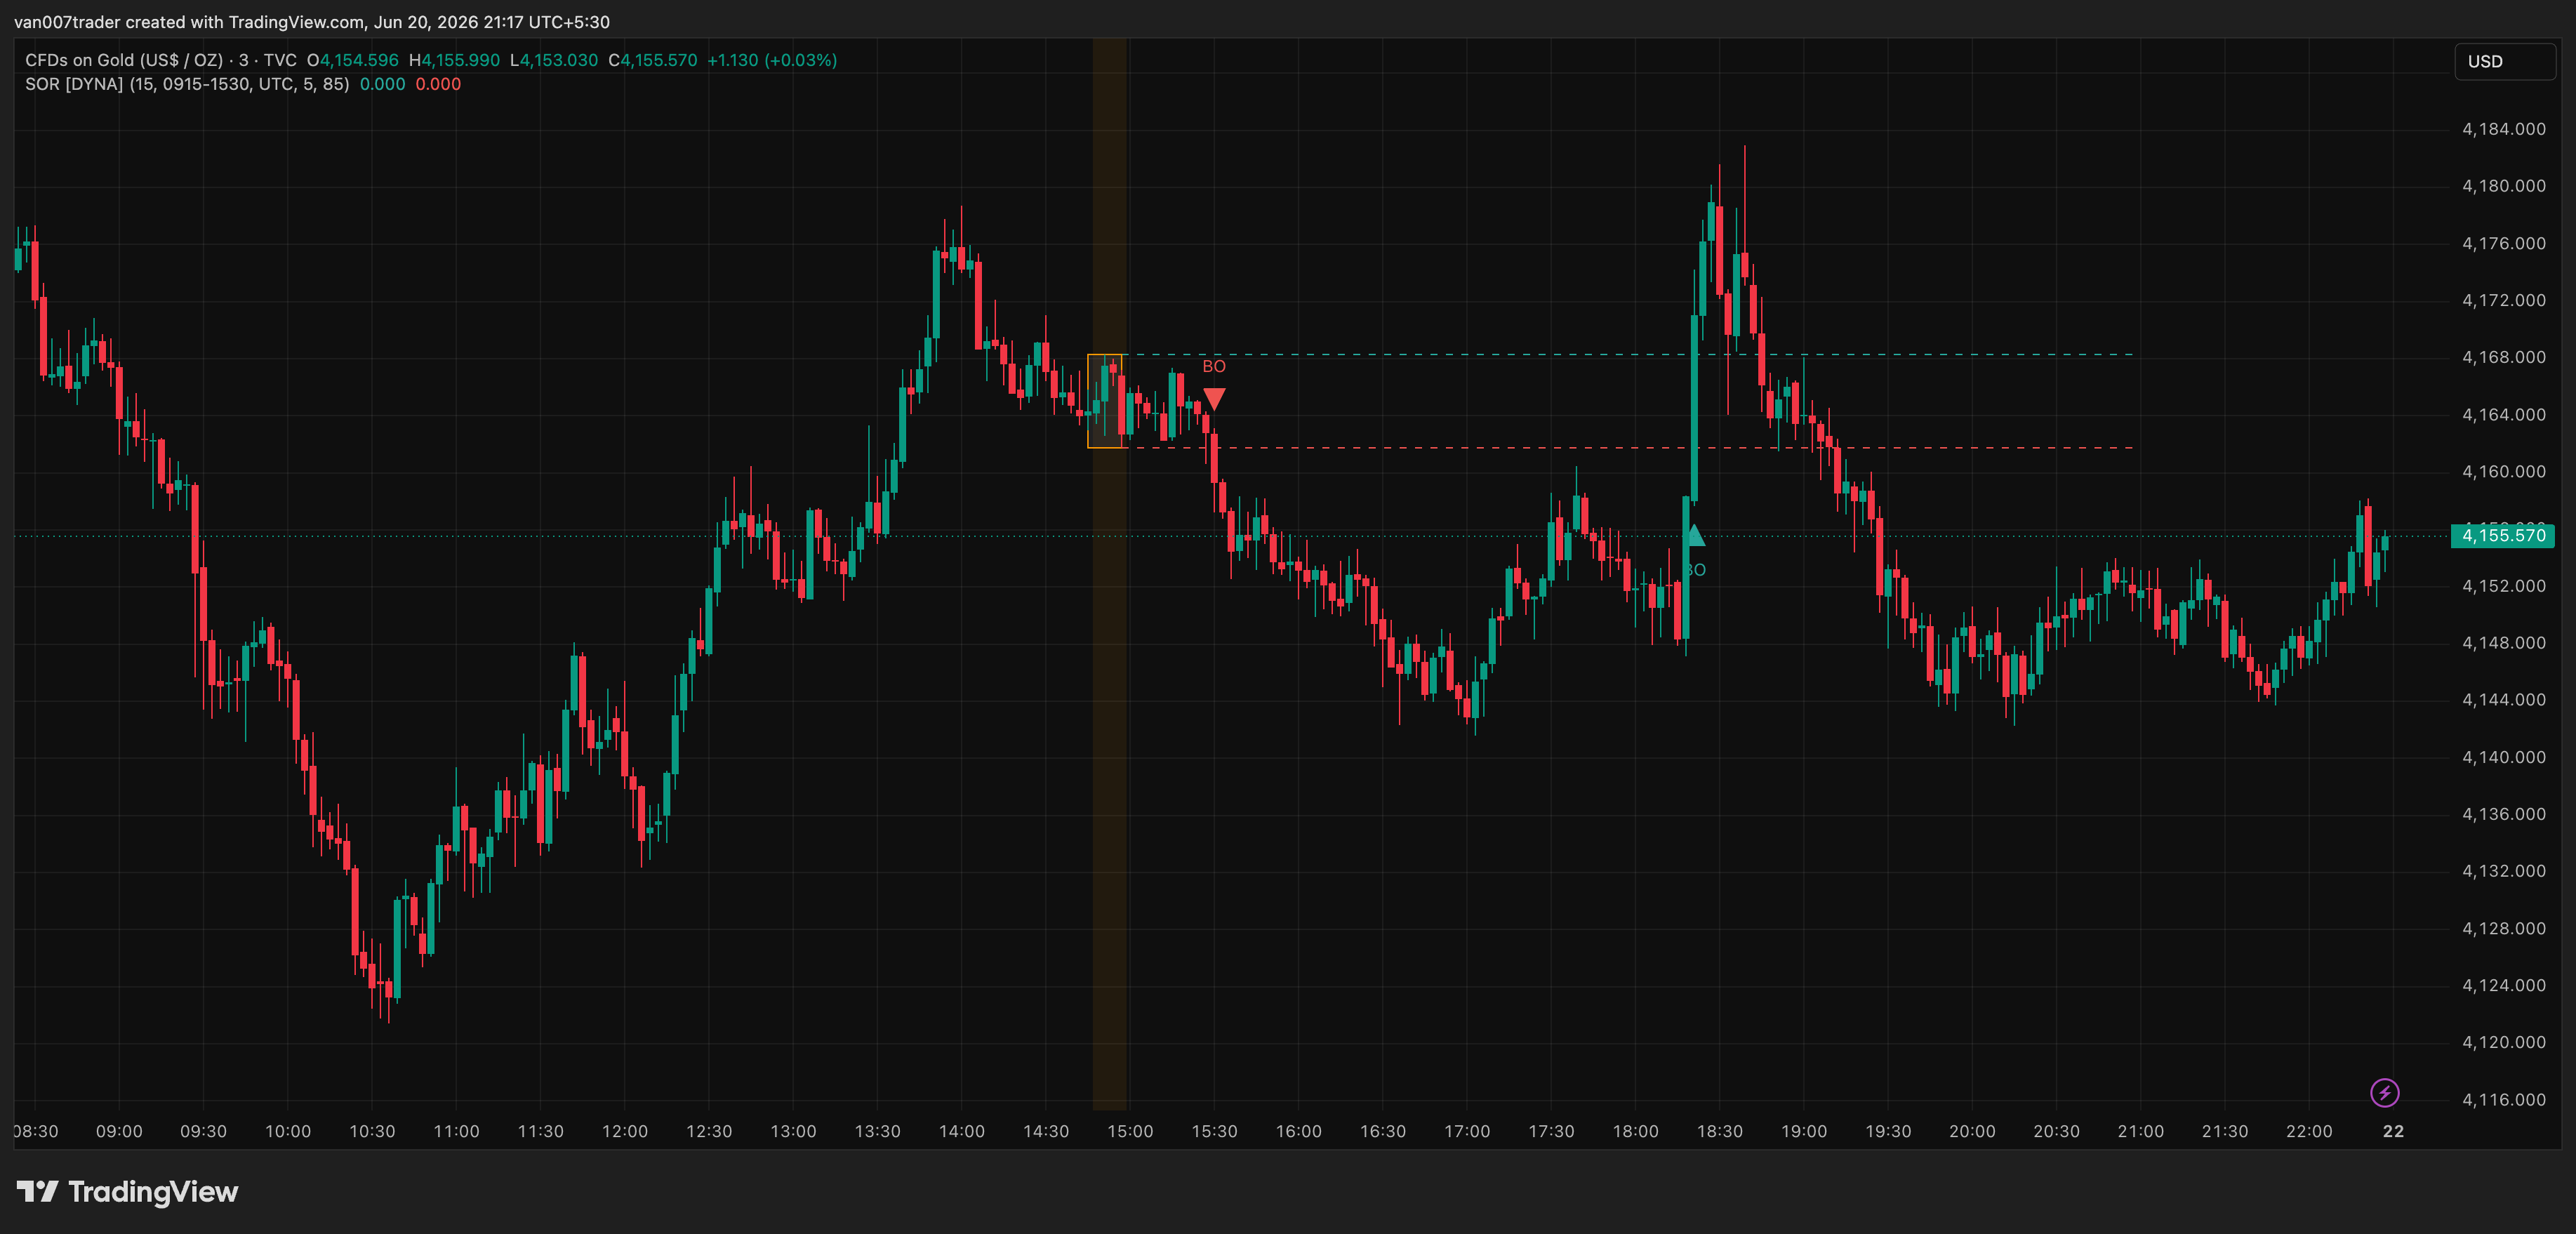Click the red BO down-arrow marker
The image size is (2576, 1234).
[1214, 399]
